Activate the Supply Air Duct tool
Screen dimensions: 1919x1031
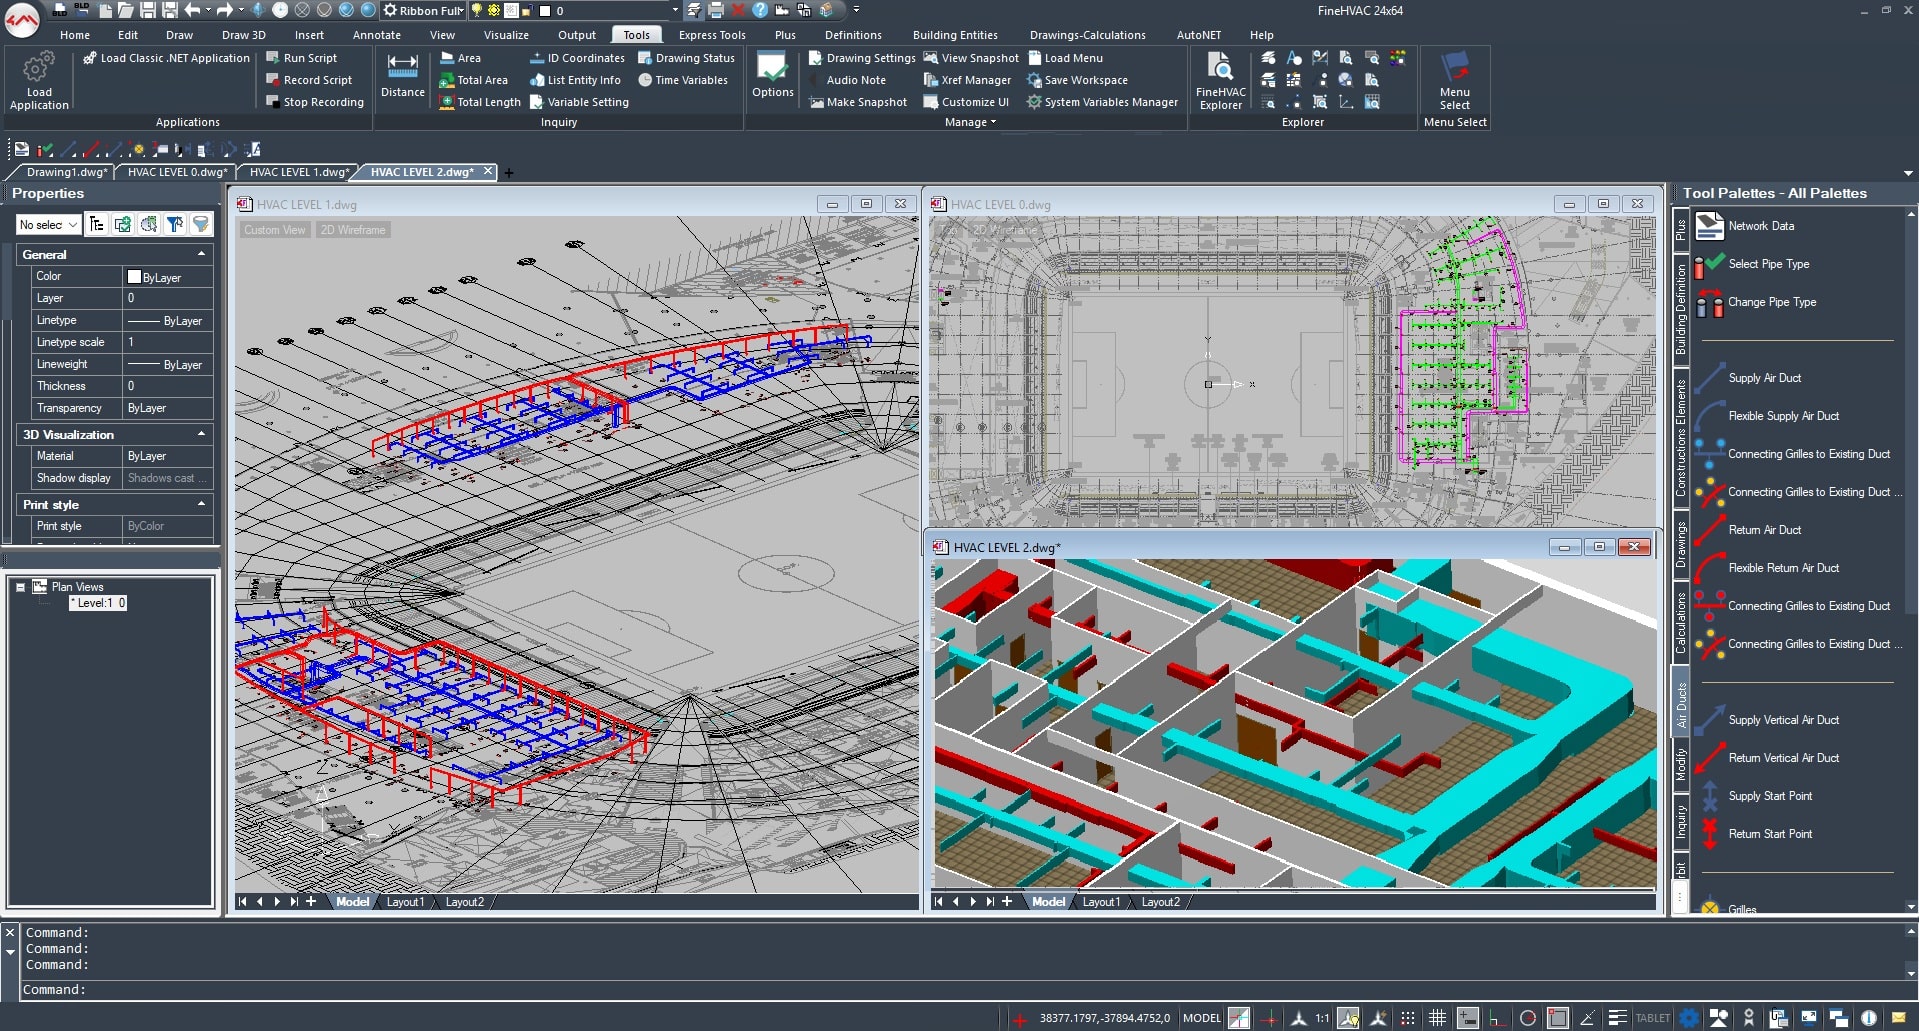click(x=1765, y=378)
